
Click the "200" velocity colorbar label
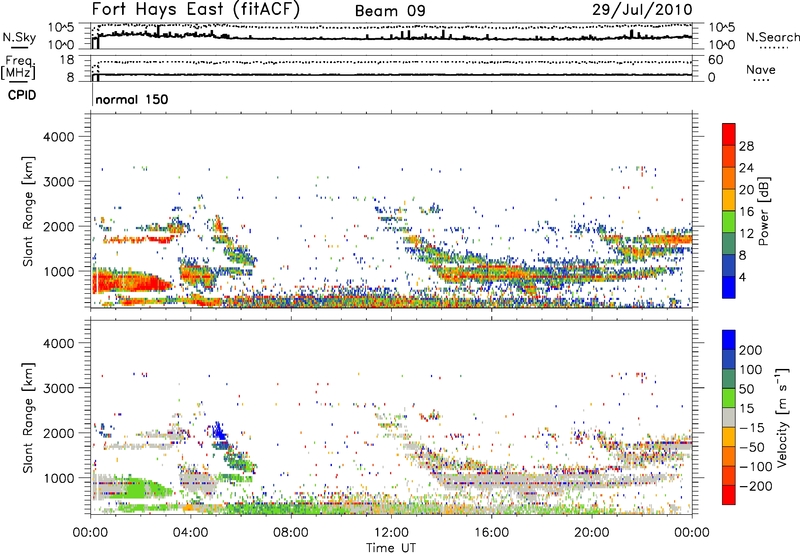click(x=750, y=350)
